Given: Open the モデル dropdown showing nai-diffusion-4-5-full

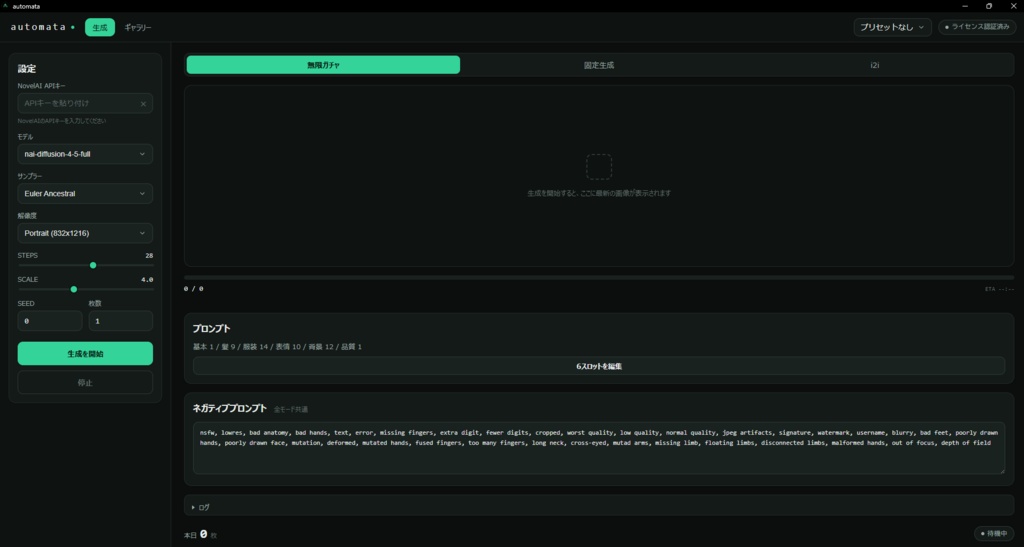Looking at the screenshot, I should click(85, 154).
